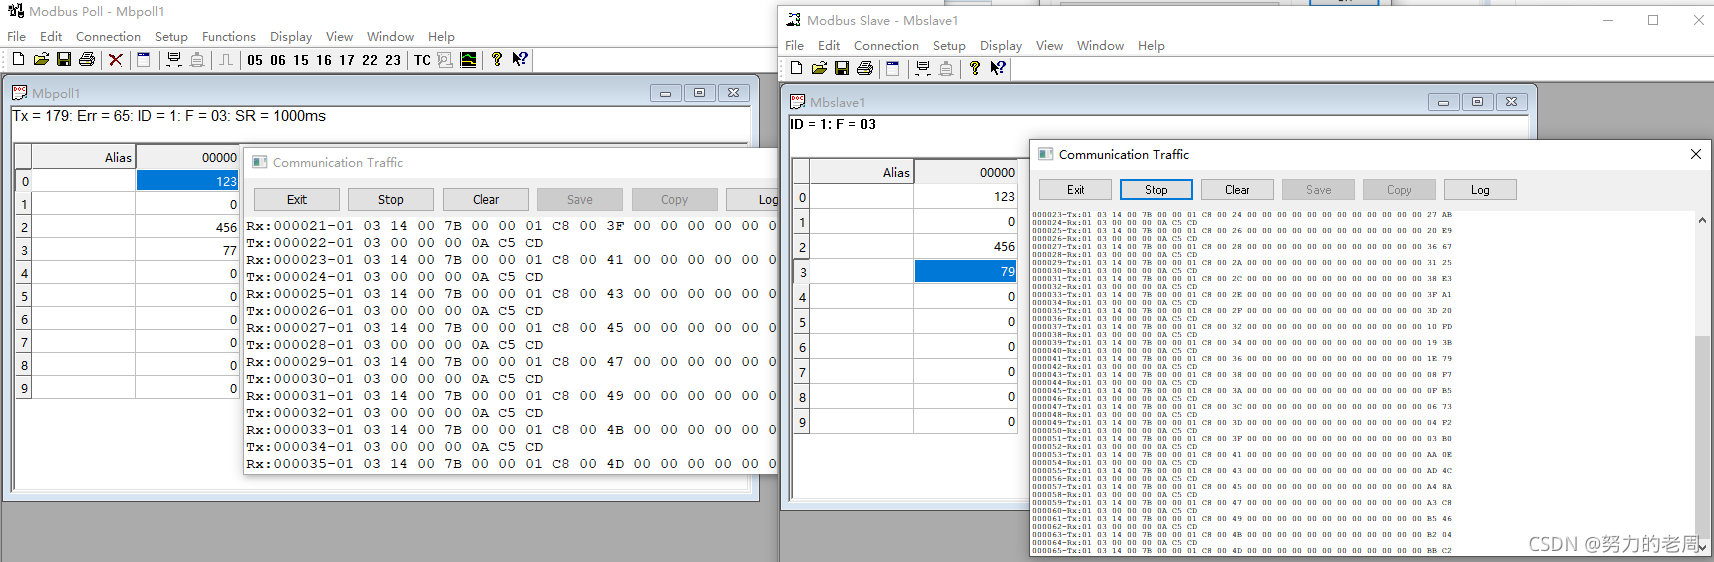Click Print icon in Modbus Slave toolbar

pos(865,68)
